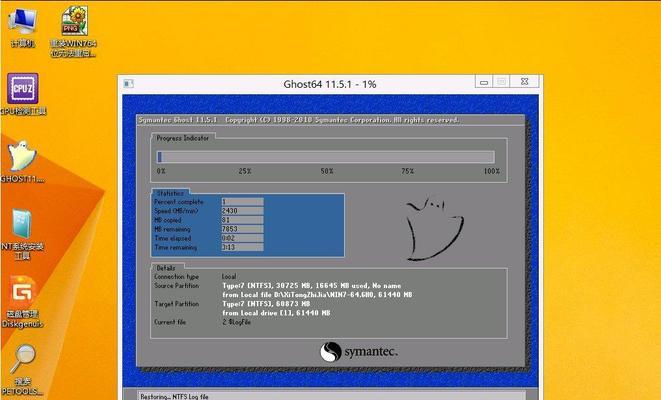Click the MB copied value field
This screenshot has width=661, height=400.
pyautogui.click(x=242, y=220)
